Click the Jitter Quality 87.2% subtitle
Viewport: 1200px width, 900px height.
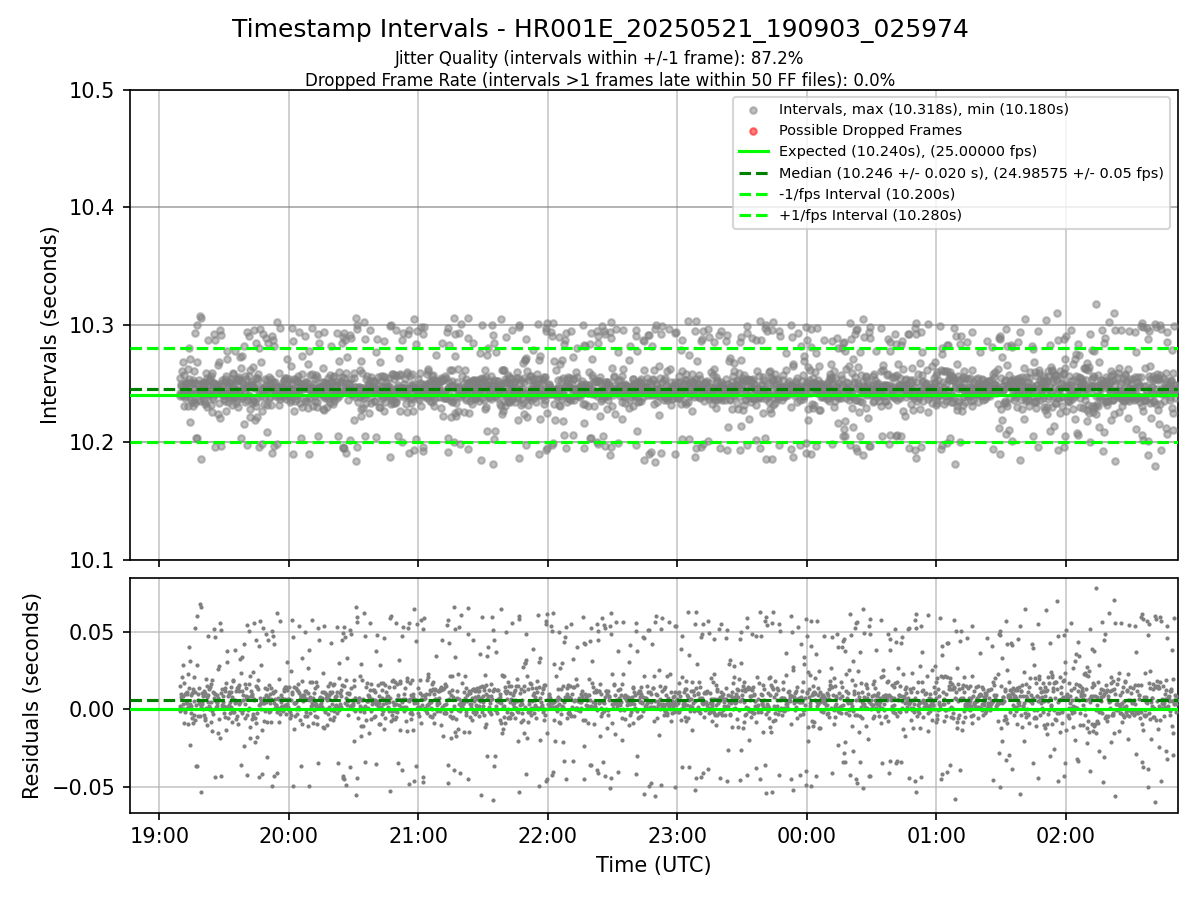point(599,59)
